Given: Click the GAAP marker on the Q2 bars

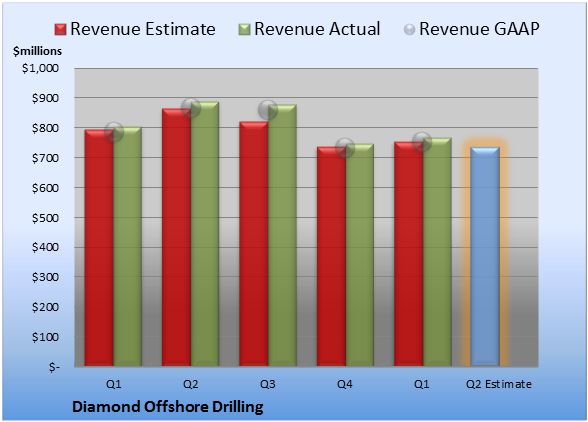Looking at the screenshot, I should click(191, 108).
